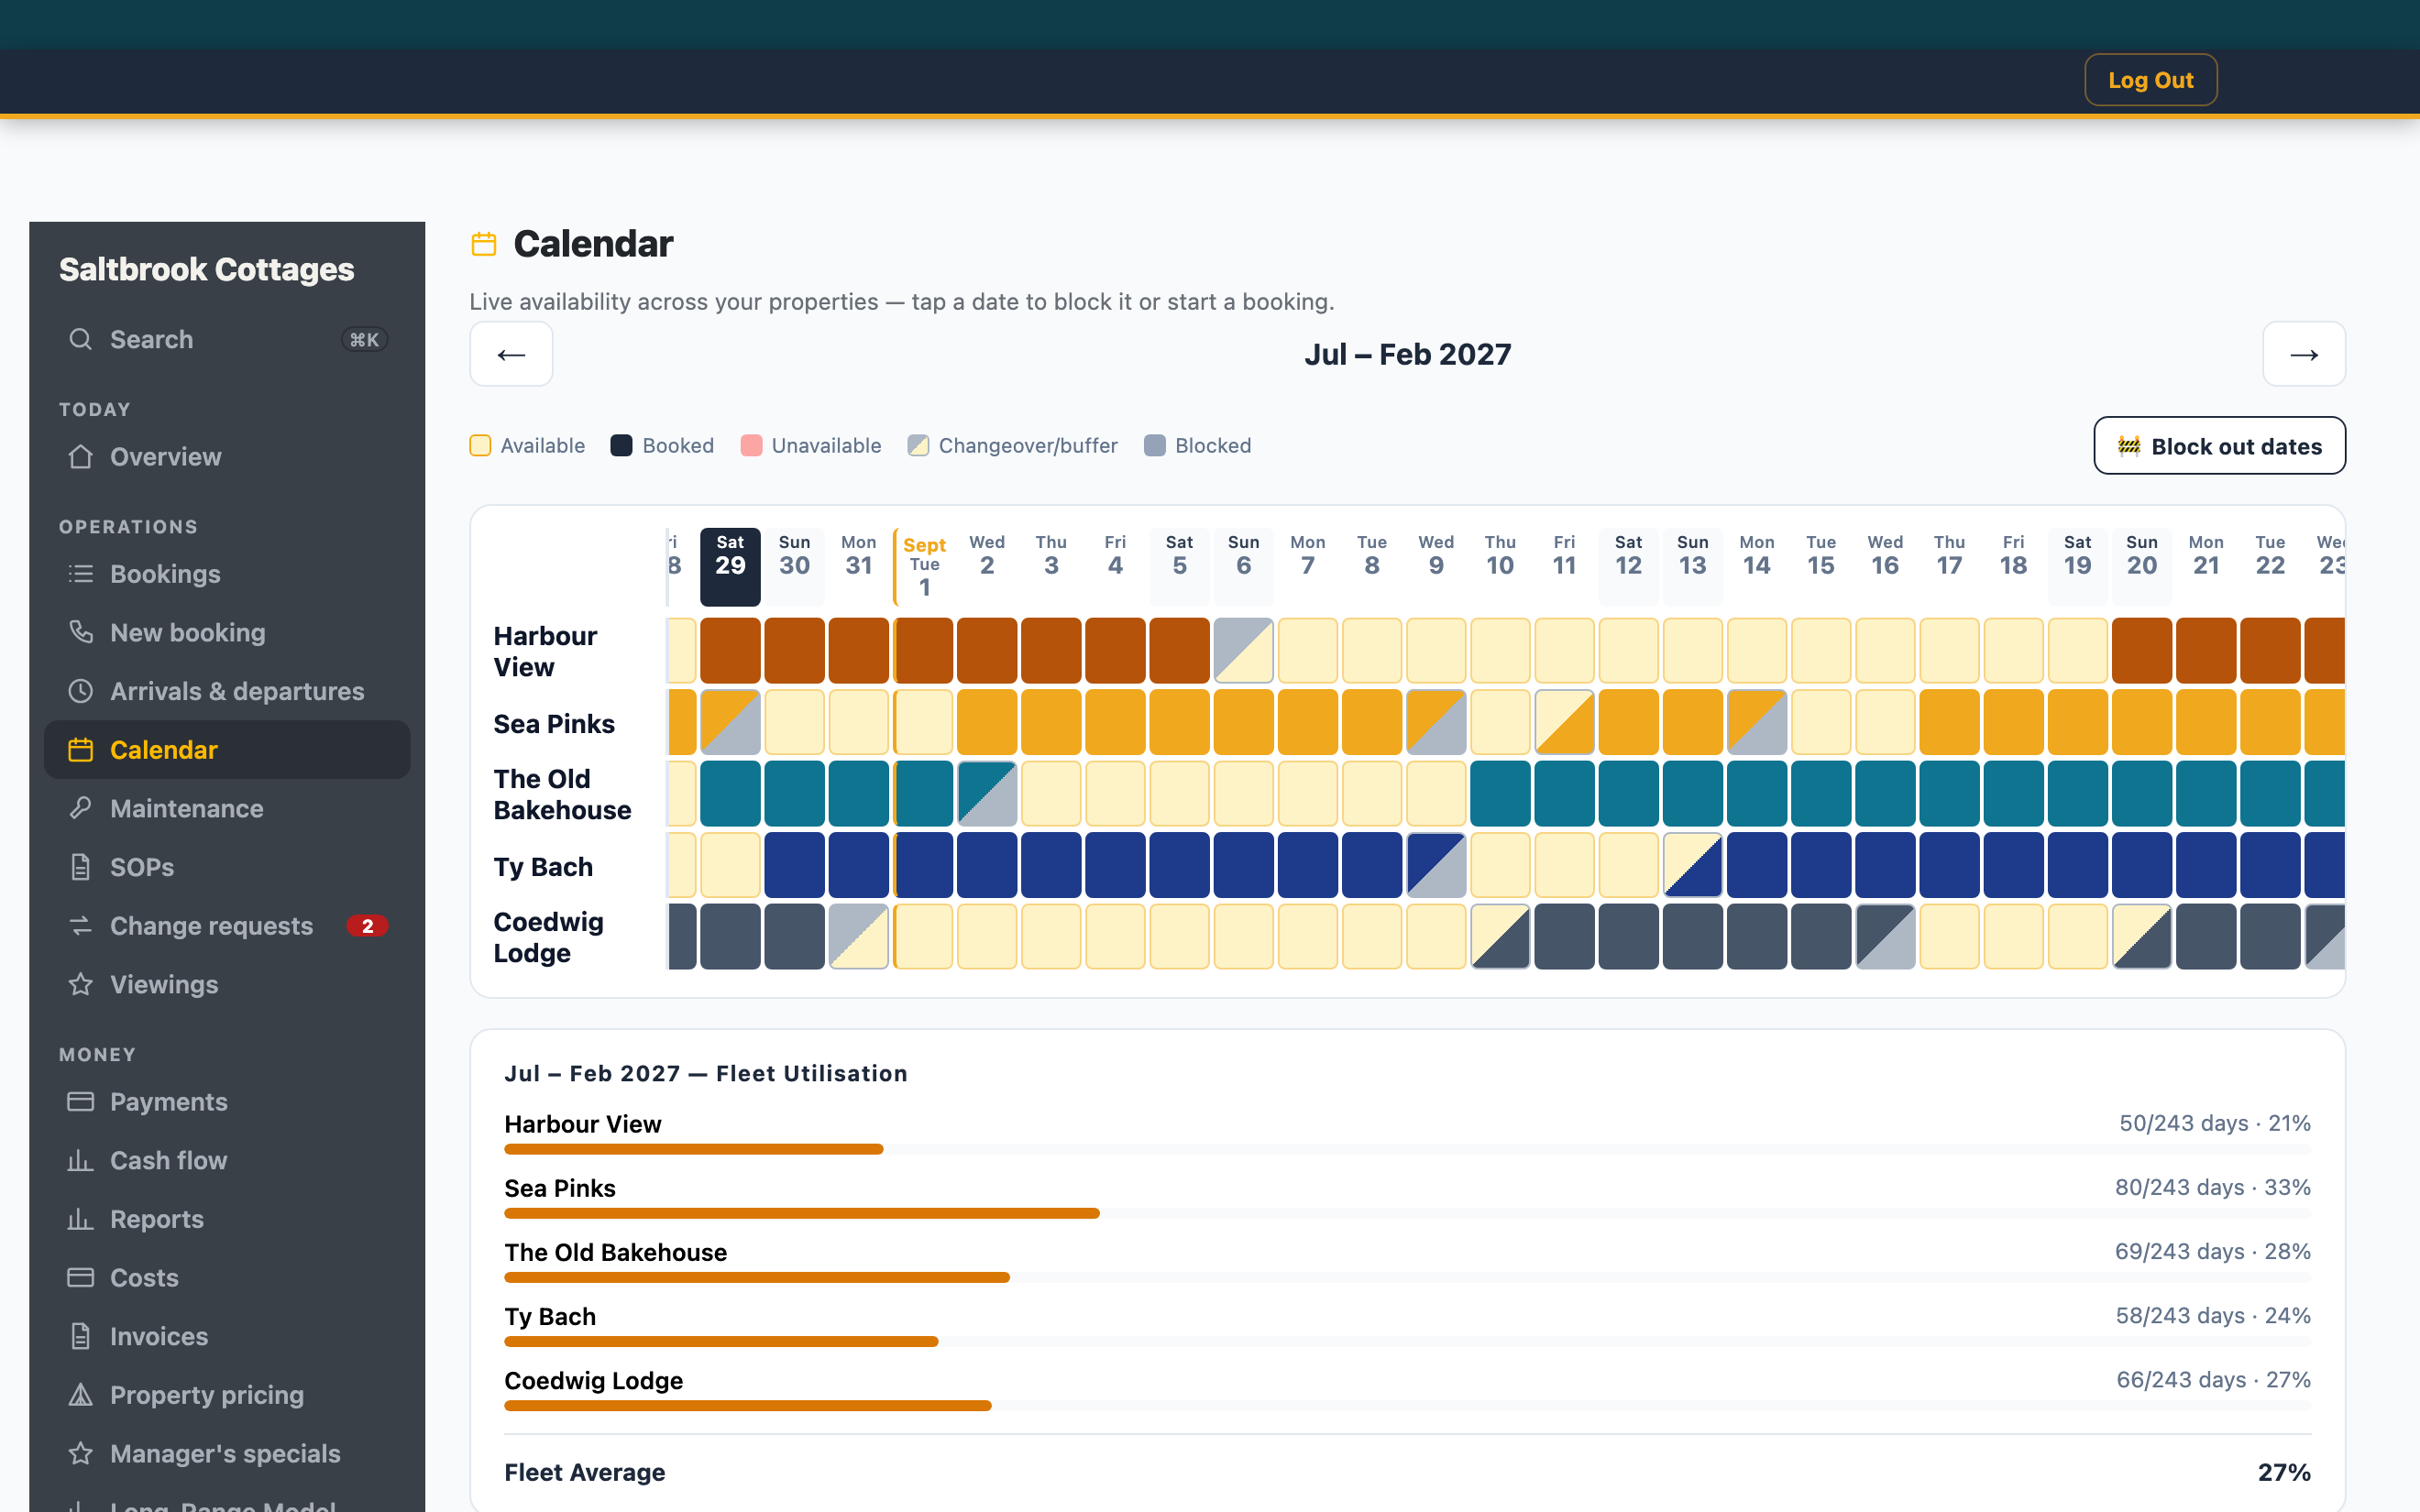Click the Invoices document icon
2420x1512 pixels.
[x=80, y=1336]
